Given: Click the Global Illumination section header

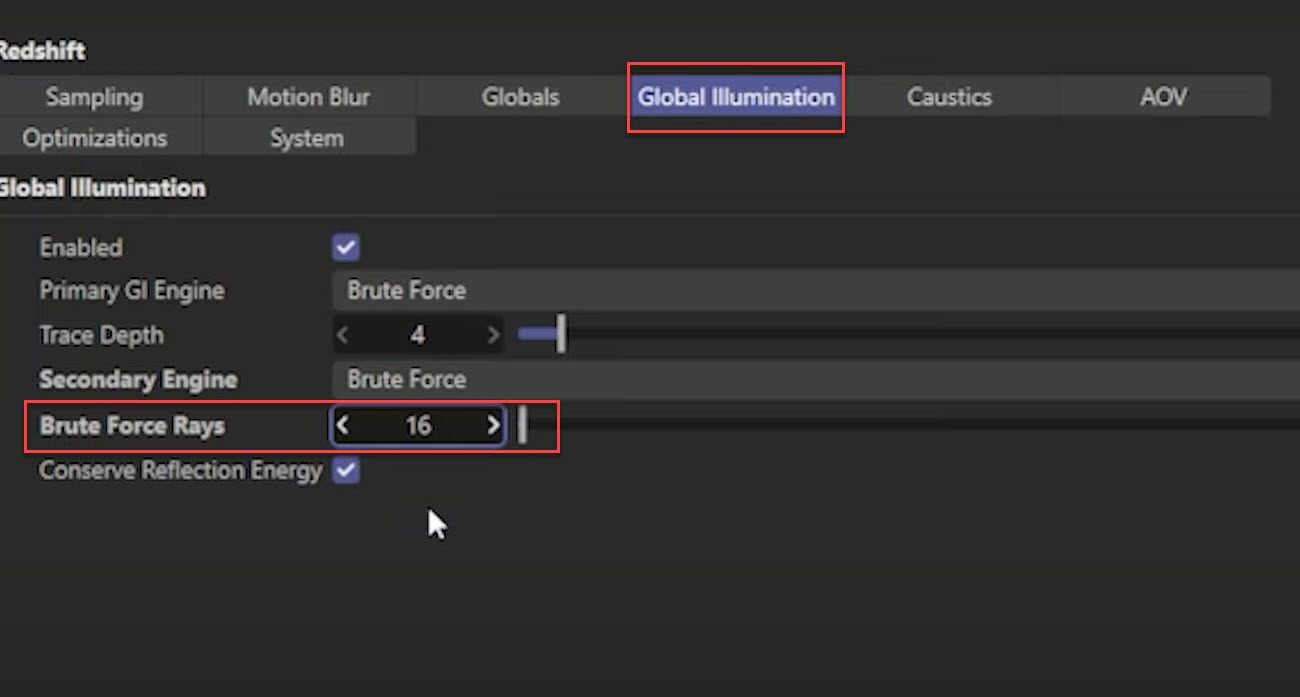Looking at the screenshot, I should 102,188.
